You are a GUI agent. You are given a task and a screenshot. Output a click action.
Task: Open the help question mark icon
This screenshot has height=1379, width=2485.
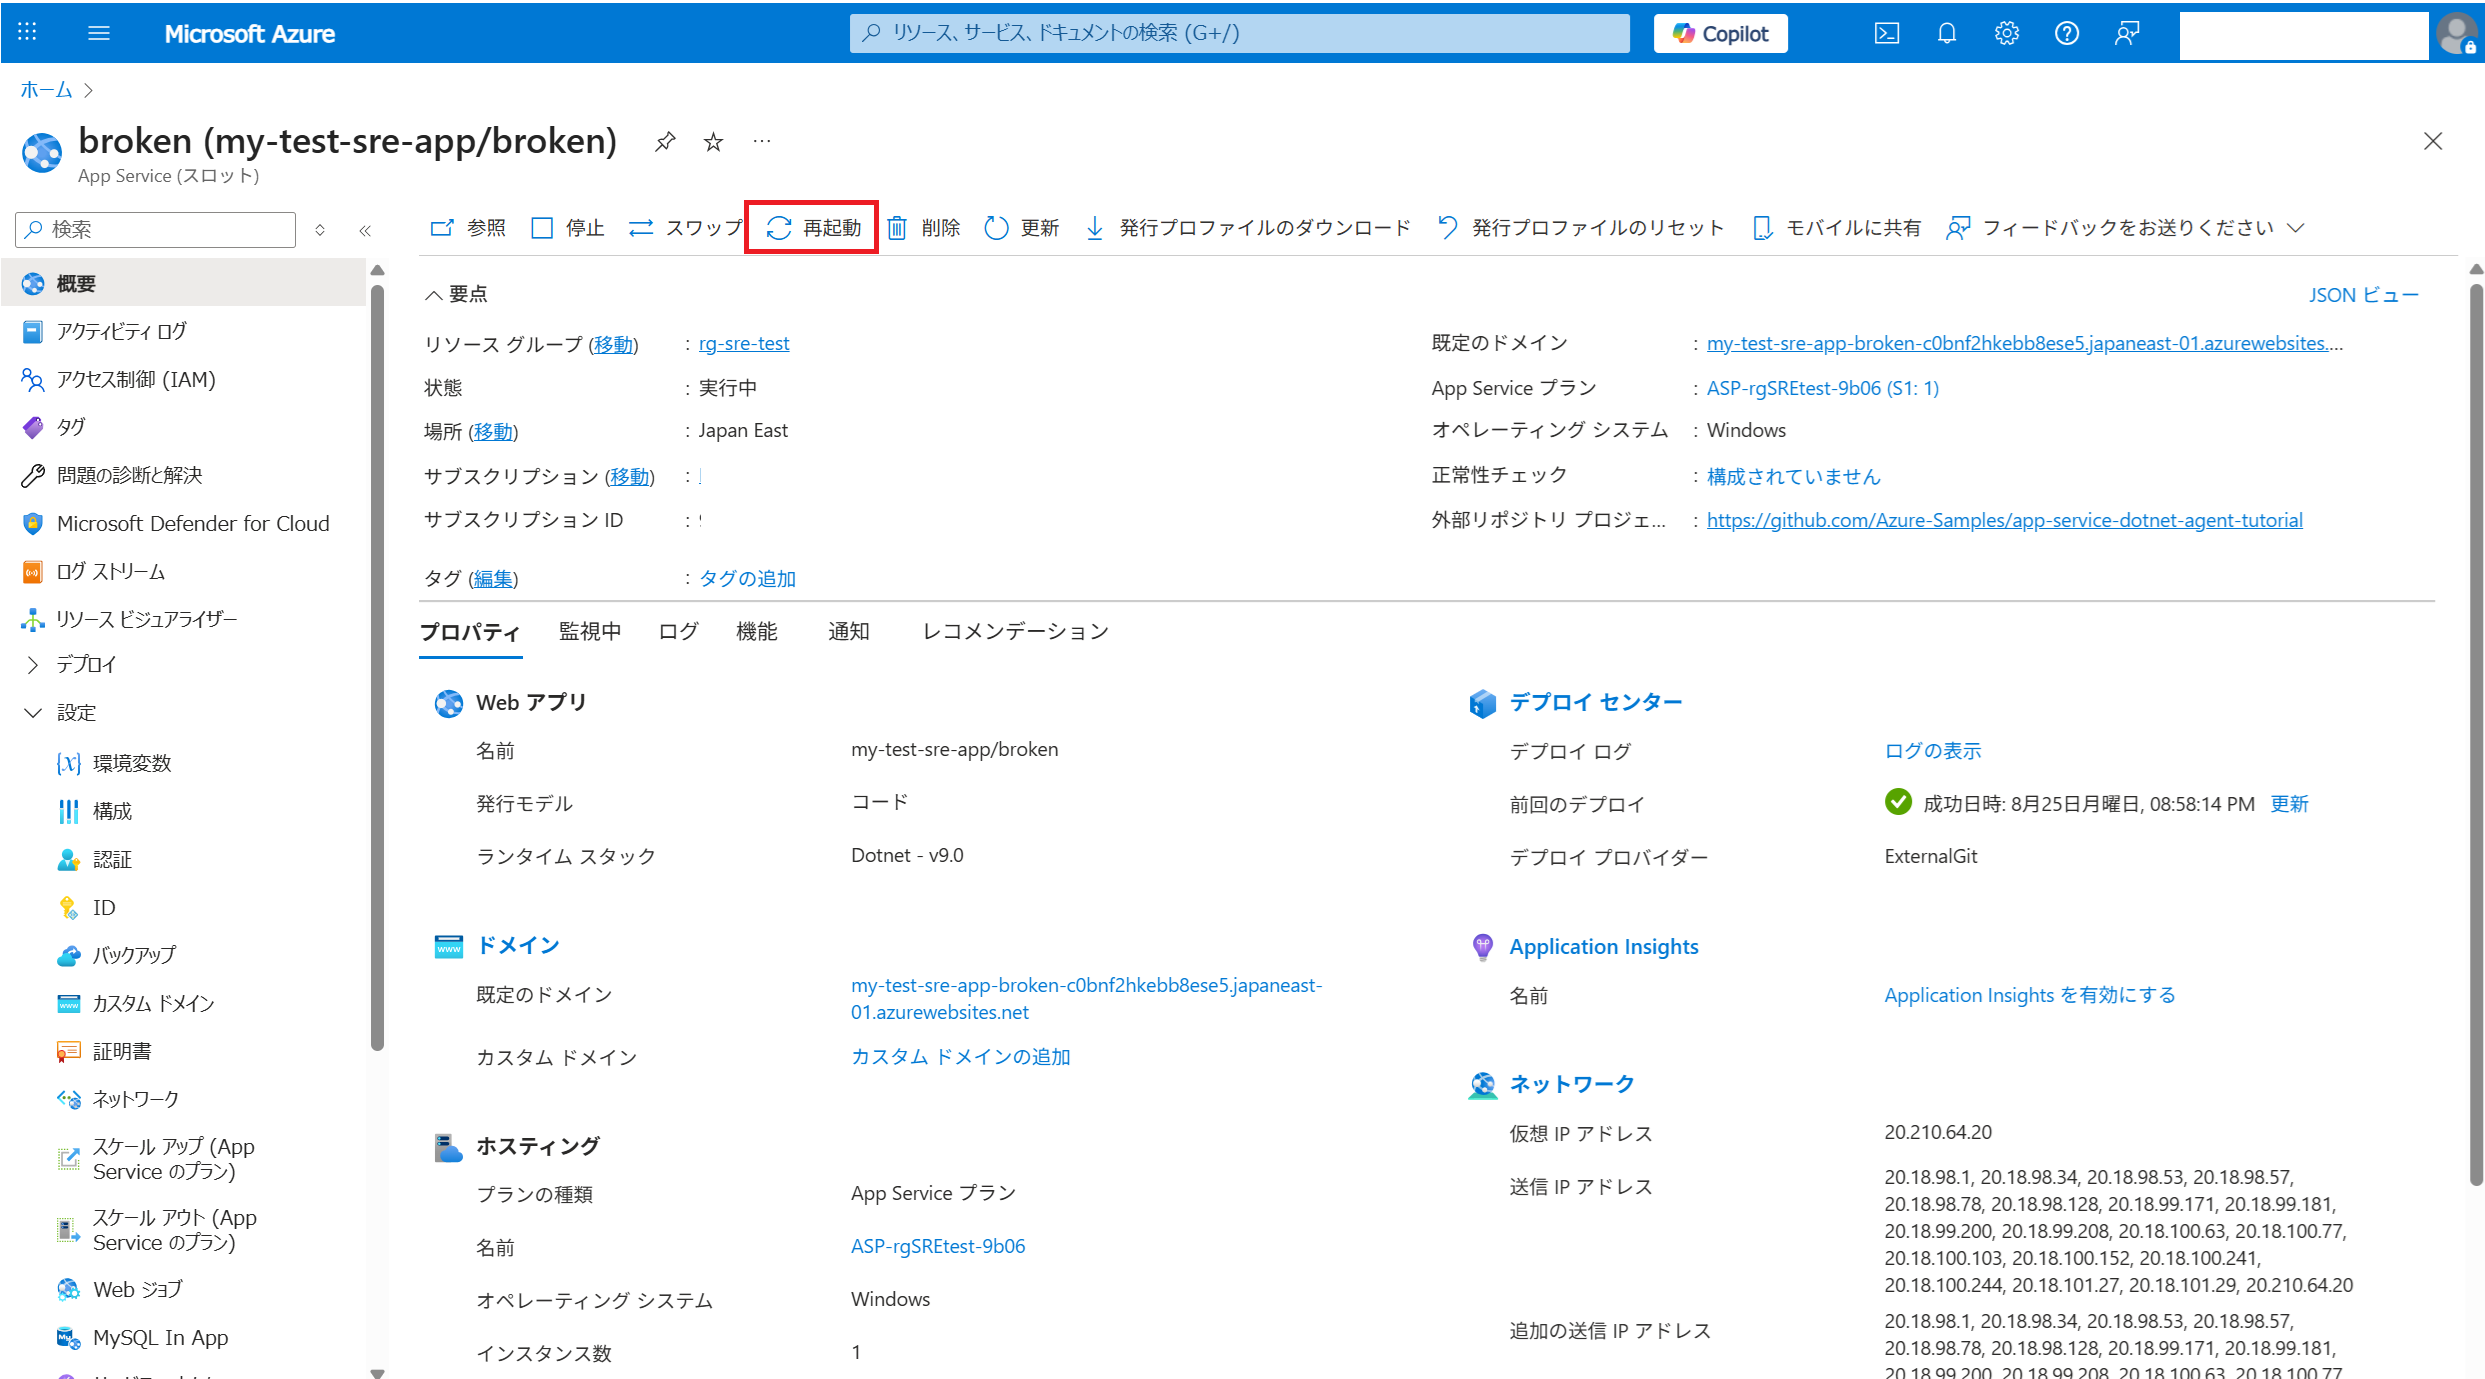[2066, 33]
